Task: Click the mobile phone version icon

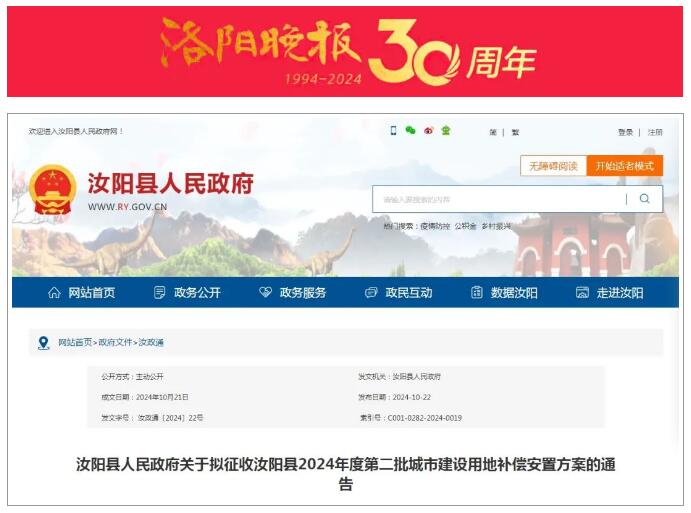Action: coord(393,131)
